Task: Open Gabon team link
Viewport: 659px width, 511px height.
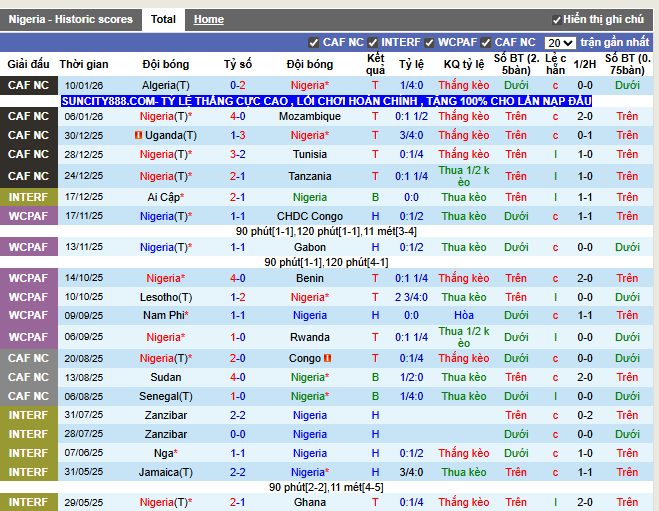Action: pos(310,247)
